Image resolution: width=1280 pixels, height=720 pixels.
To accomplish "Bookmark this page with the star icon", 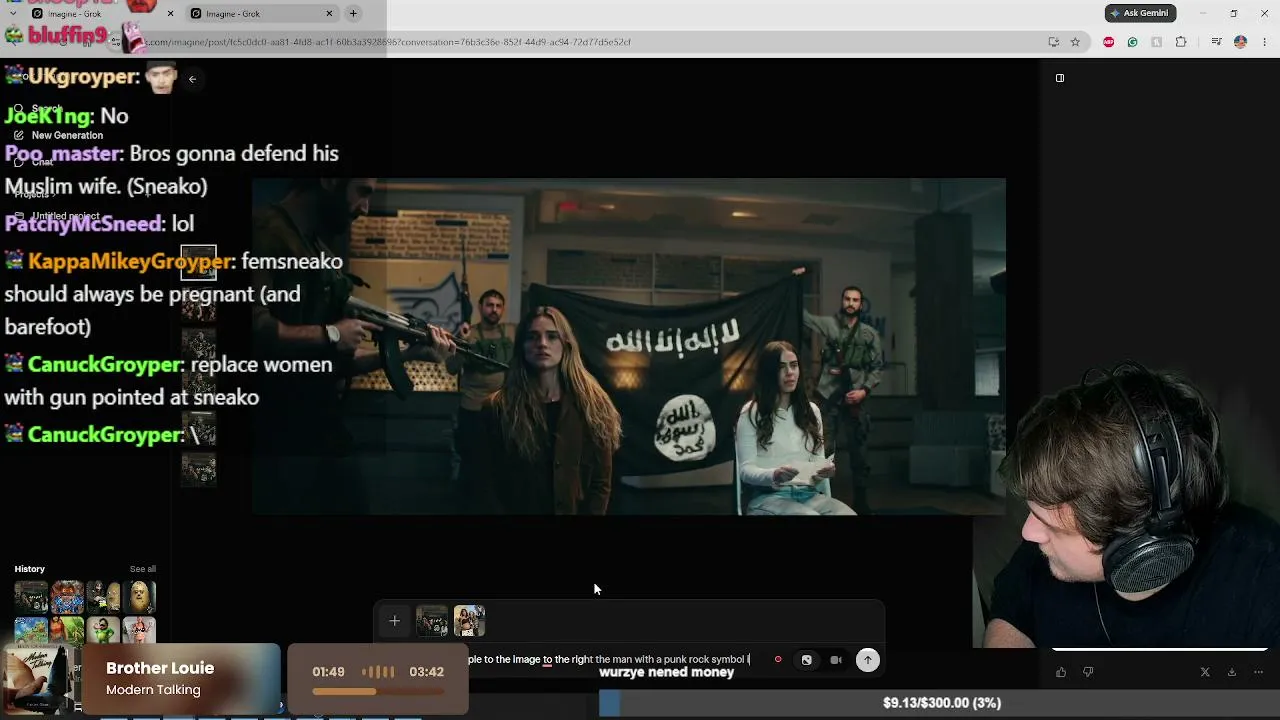I will (x=1075, y=42).
